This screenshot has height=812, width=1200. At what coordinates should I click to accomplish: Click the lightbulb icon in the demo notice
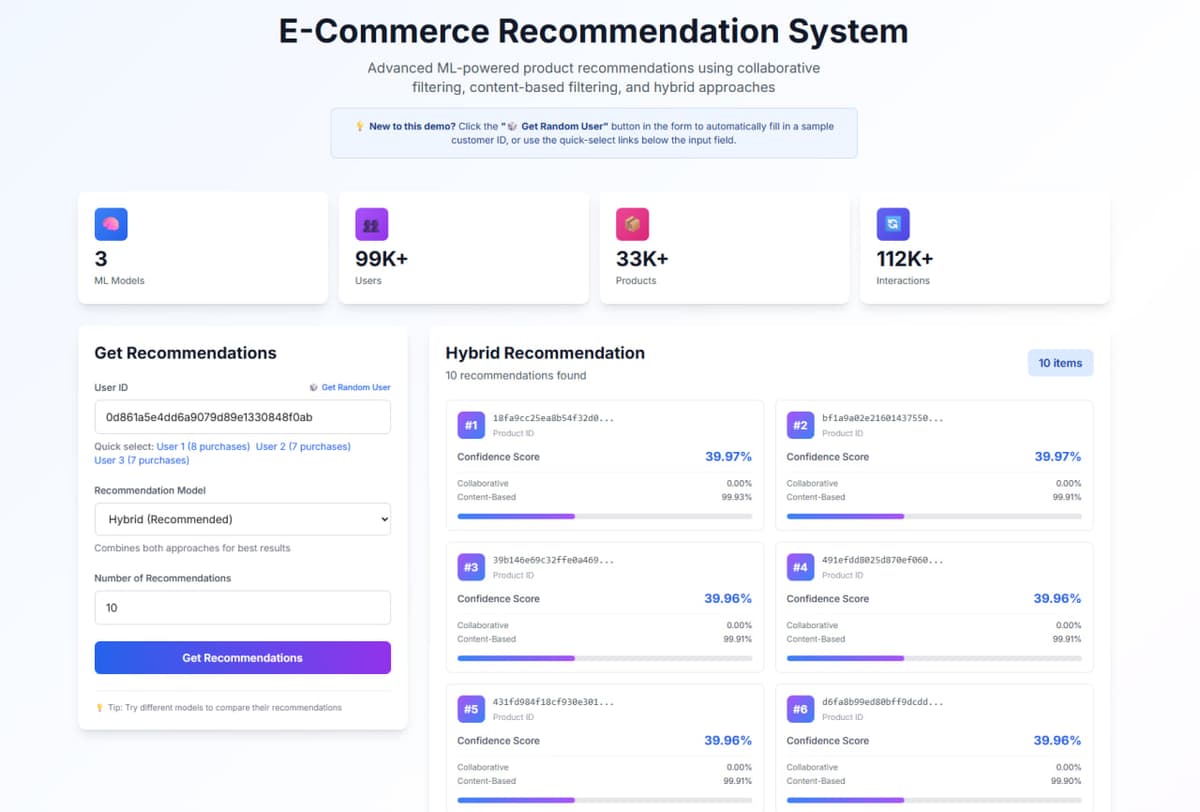[360, 127]
